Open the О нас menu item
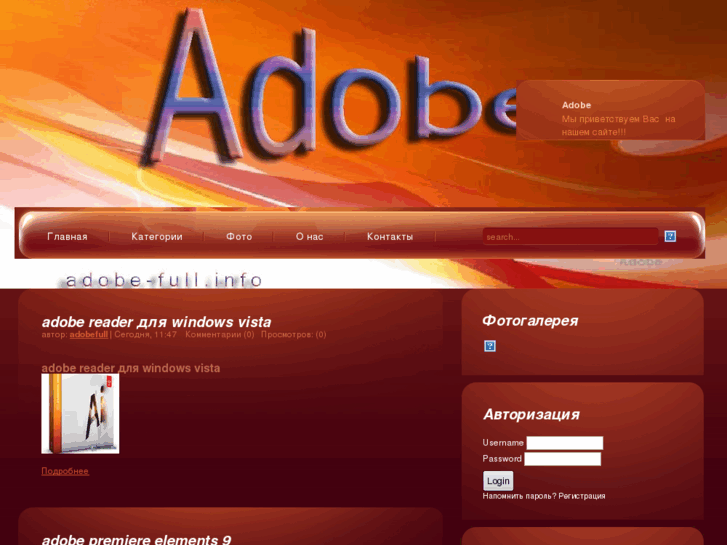The height and width of the screenshot is (545, 727). [309, 237]
